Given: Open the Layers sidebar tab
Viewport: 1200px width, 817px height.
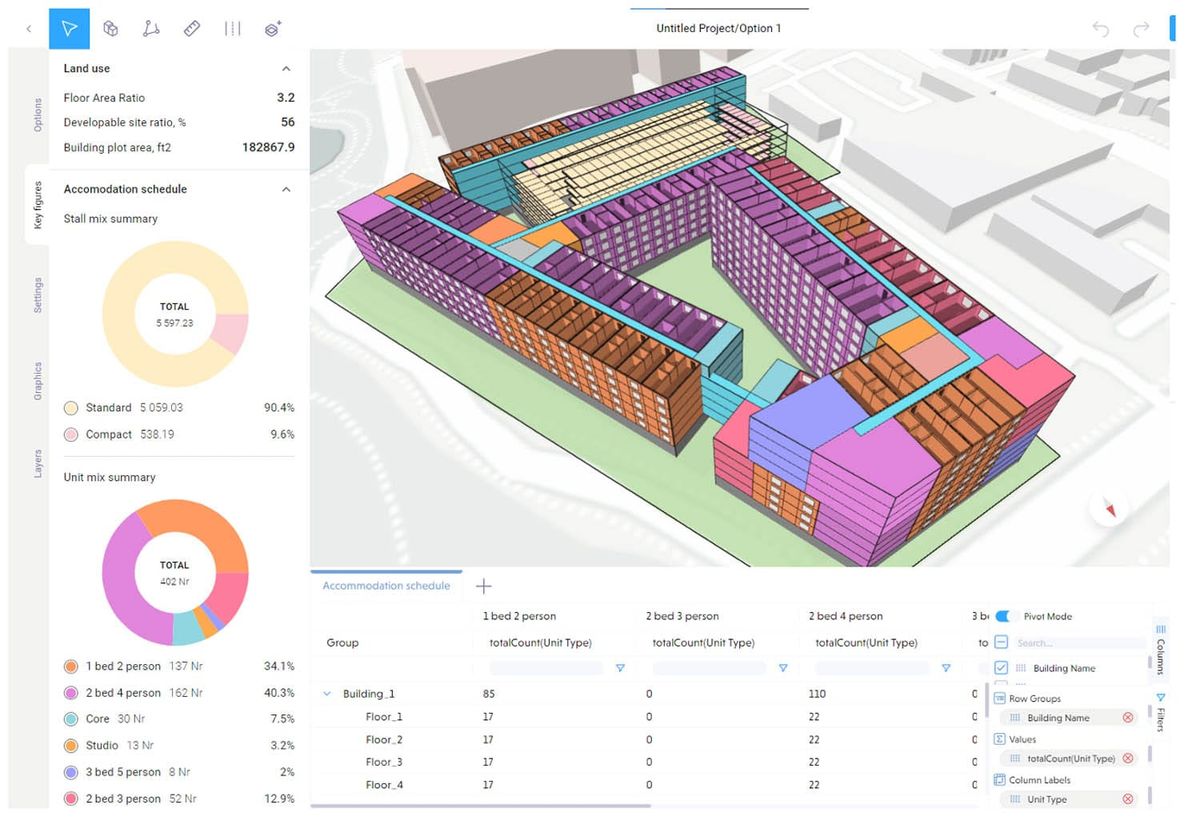Looking at the screenshot, I should [x=36, y=462].
